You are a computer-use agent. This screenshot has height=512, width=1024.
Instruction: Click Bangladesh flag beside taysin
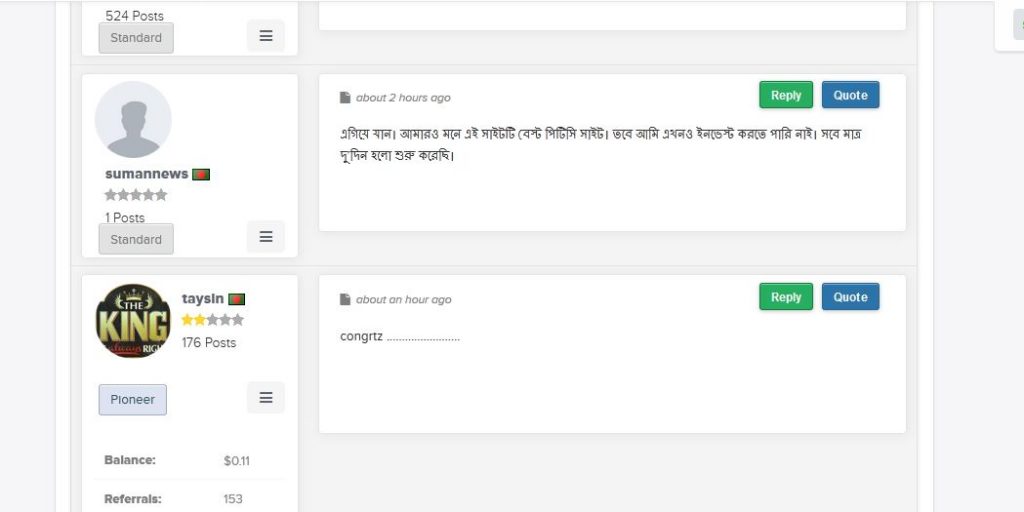pos(237,299)
